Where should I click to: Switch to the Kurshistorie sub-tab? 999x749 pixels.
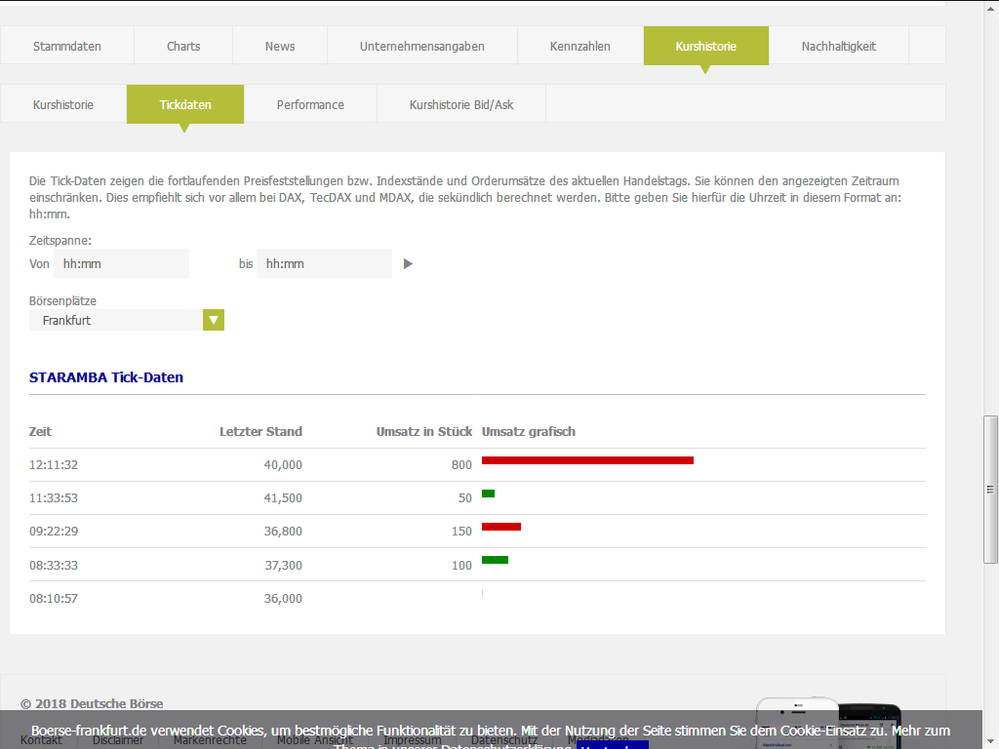coord(63,104)
